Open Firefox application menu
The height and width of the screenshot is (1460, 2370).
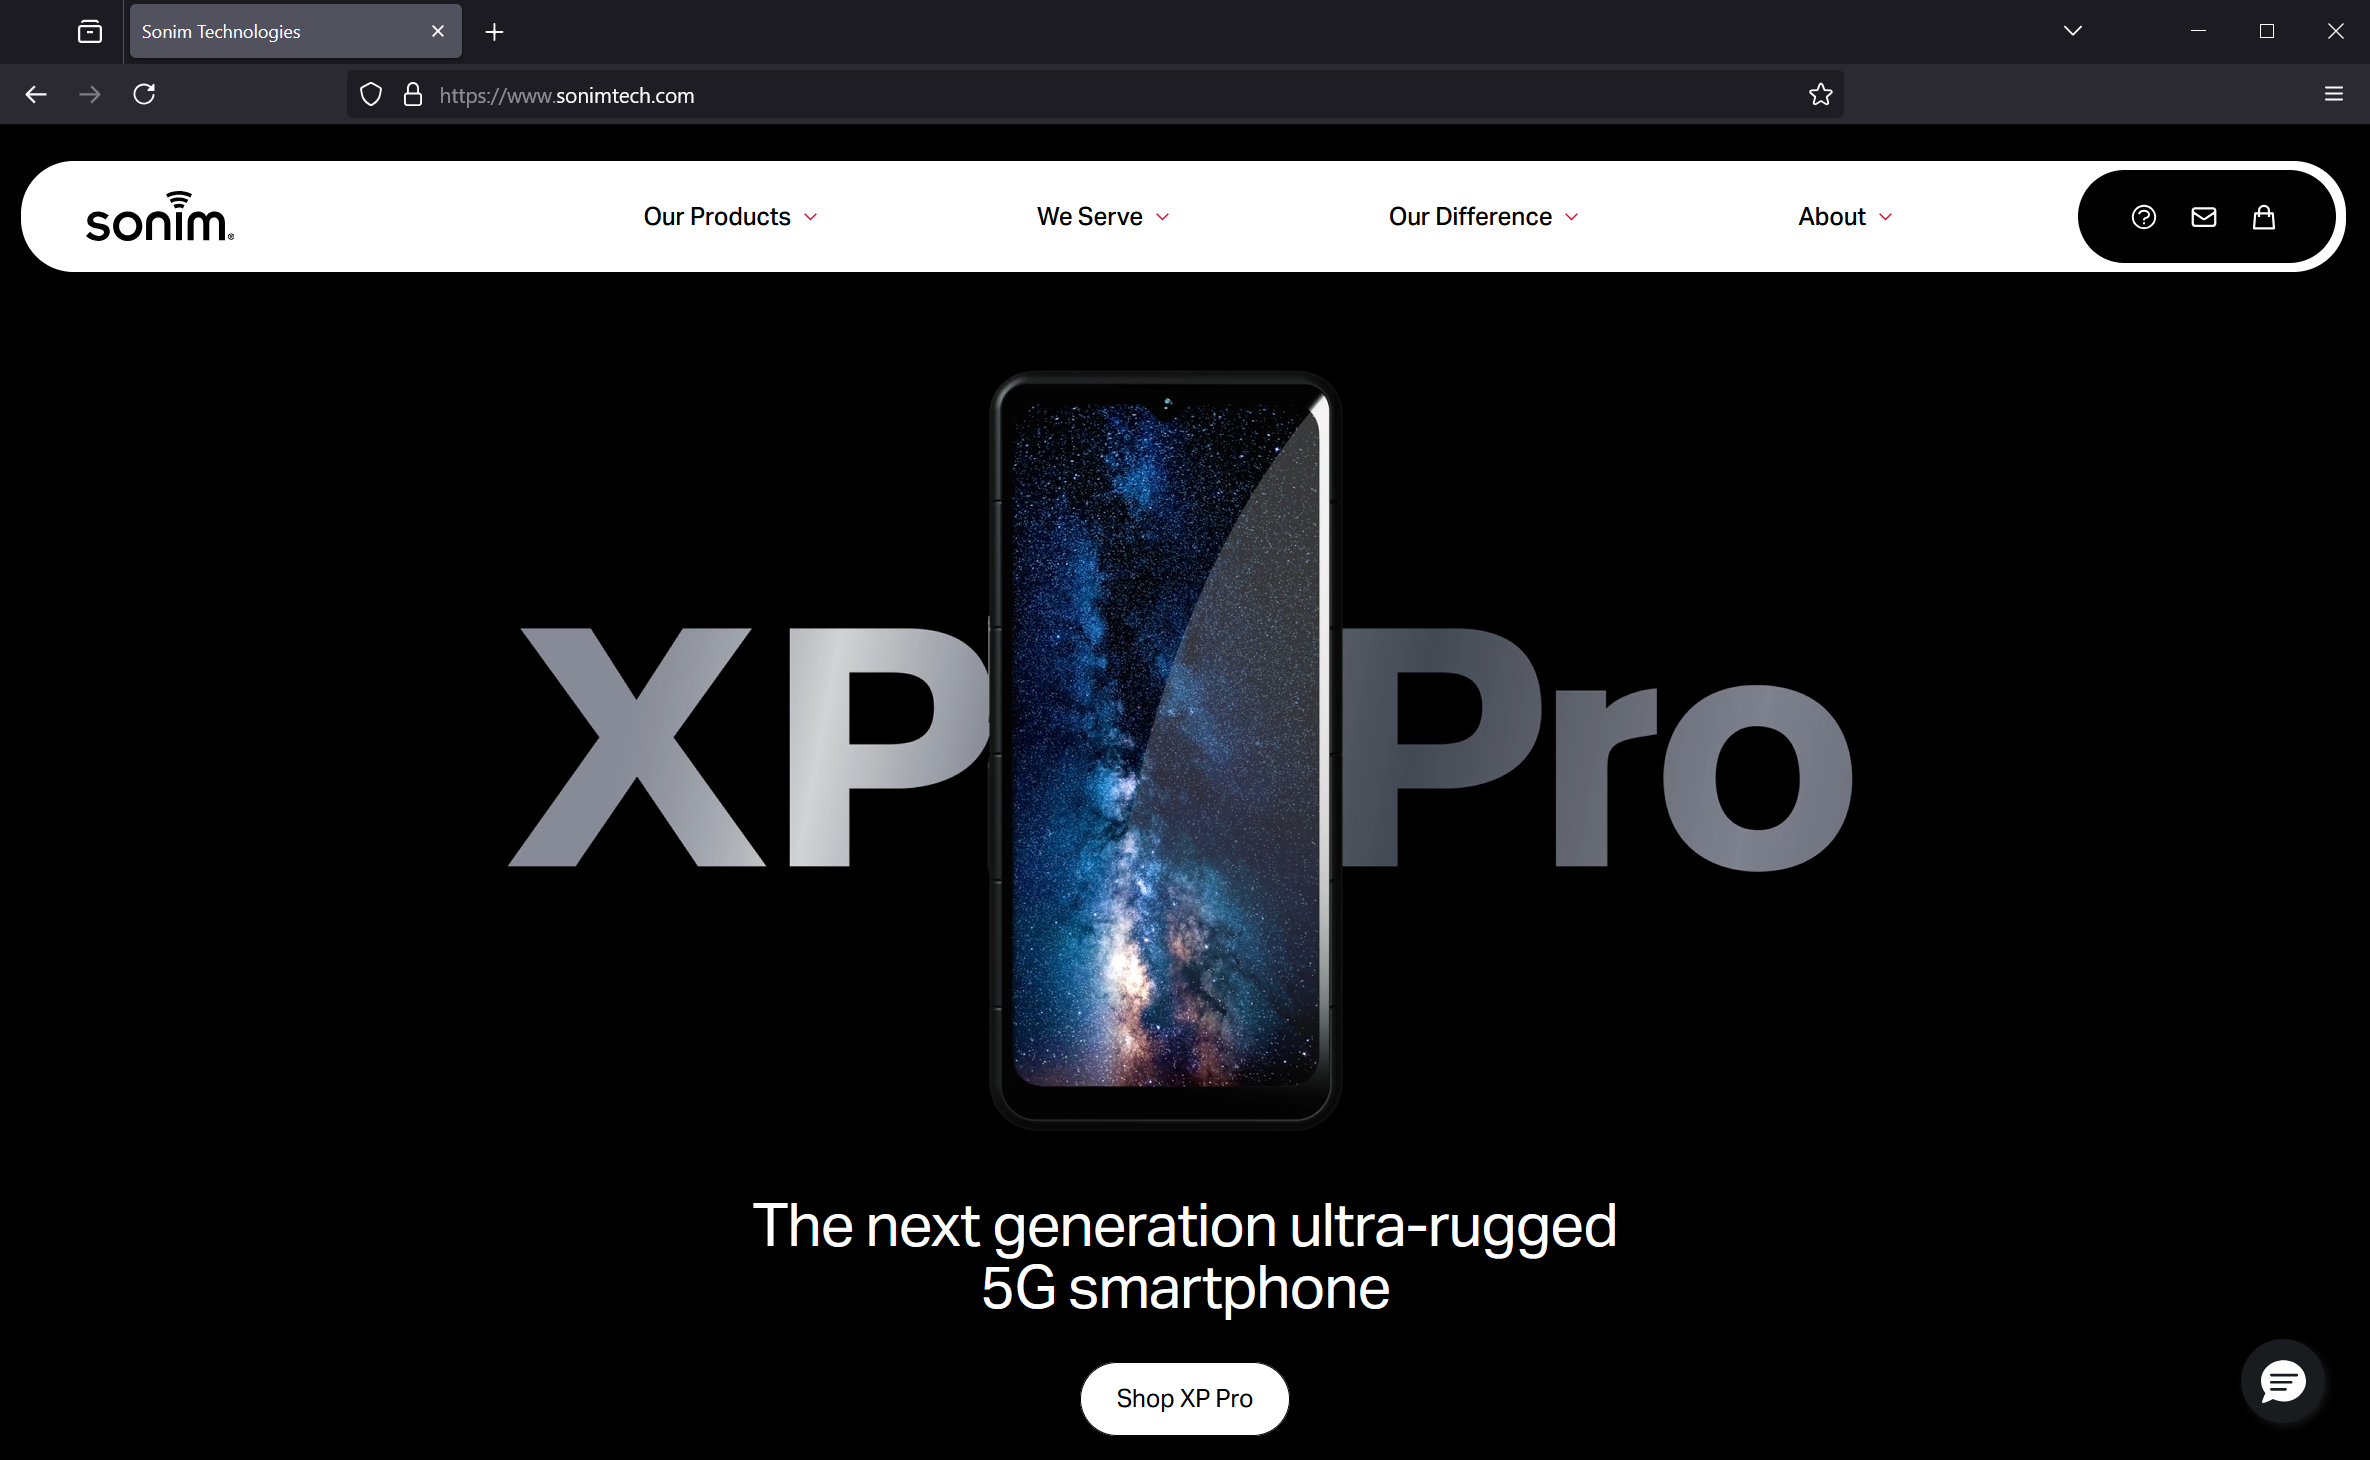tap(2334, 94)
